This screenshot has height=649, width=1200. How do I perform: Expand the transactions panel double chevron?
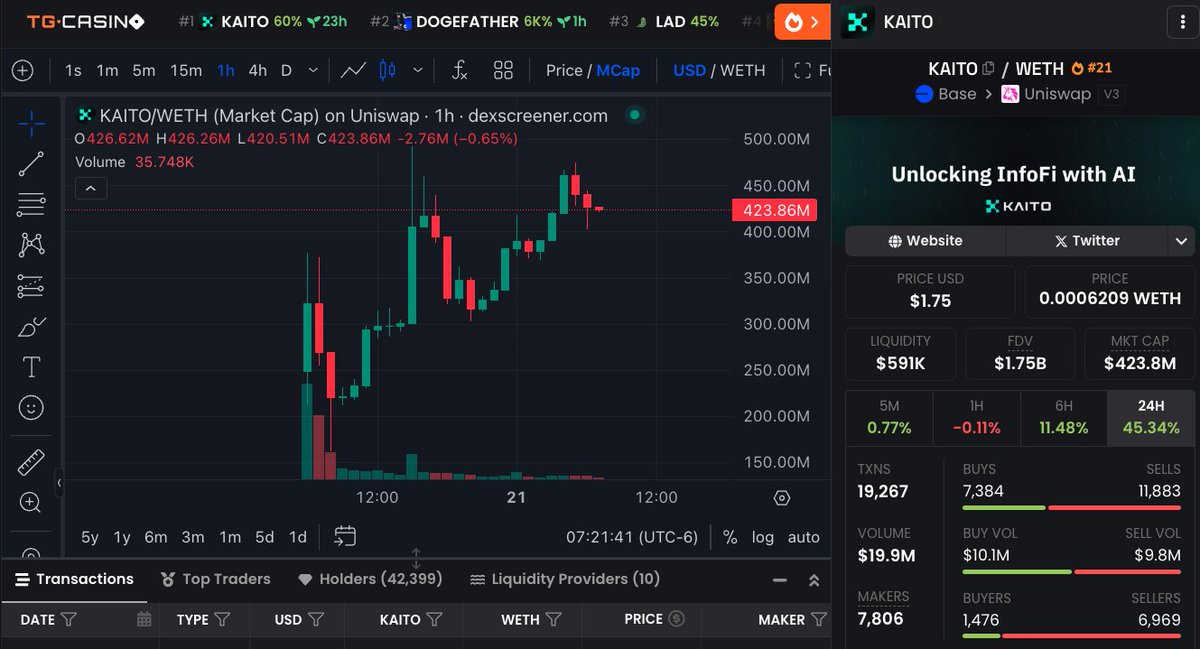coord(814,580)
